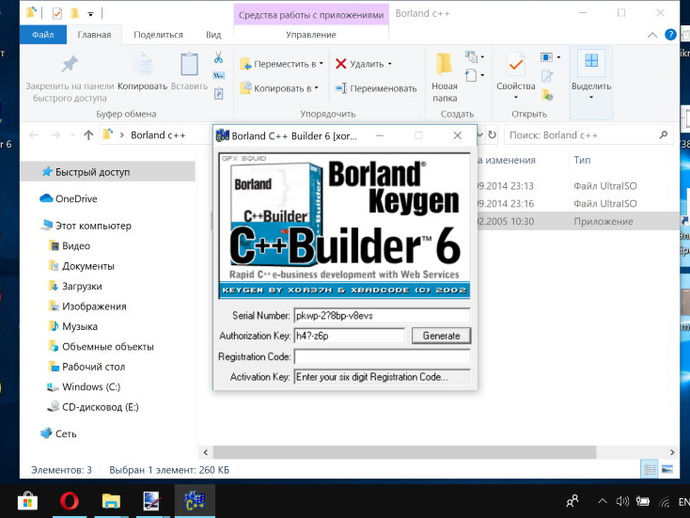Open Opera browser from taskbar

click(x=69, y=501)
